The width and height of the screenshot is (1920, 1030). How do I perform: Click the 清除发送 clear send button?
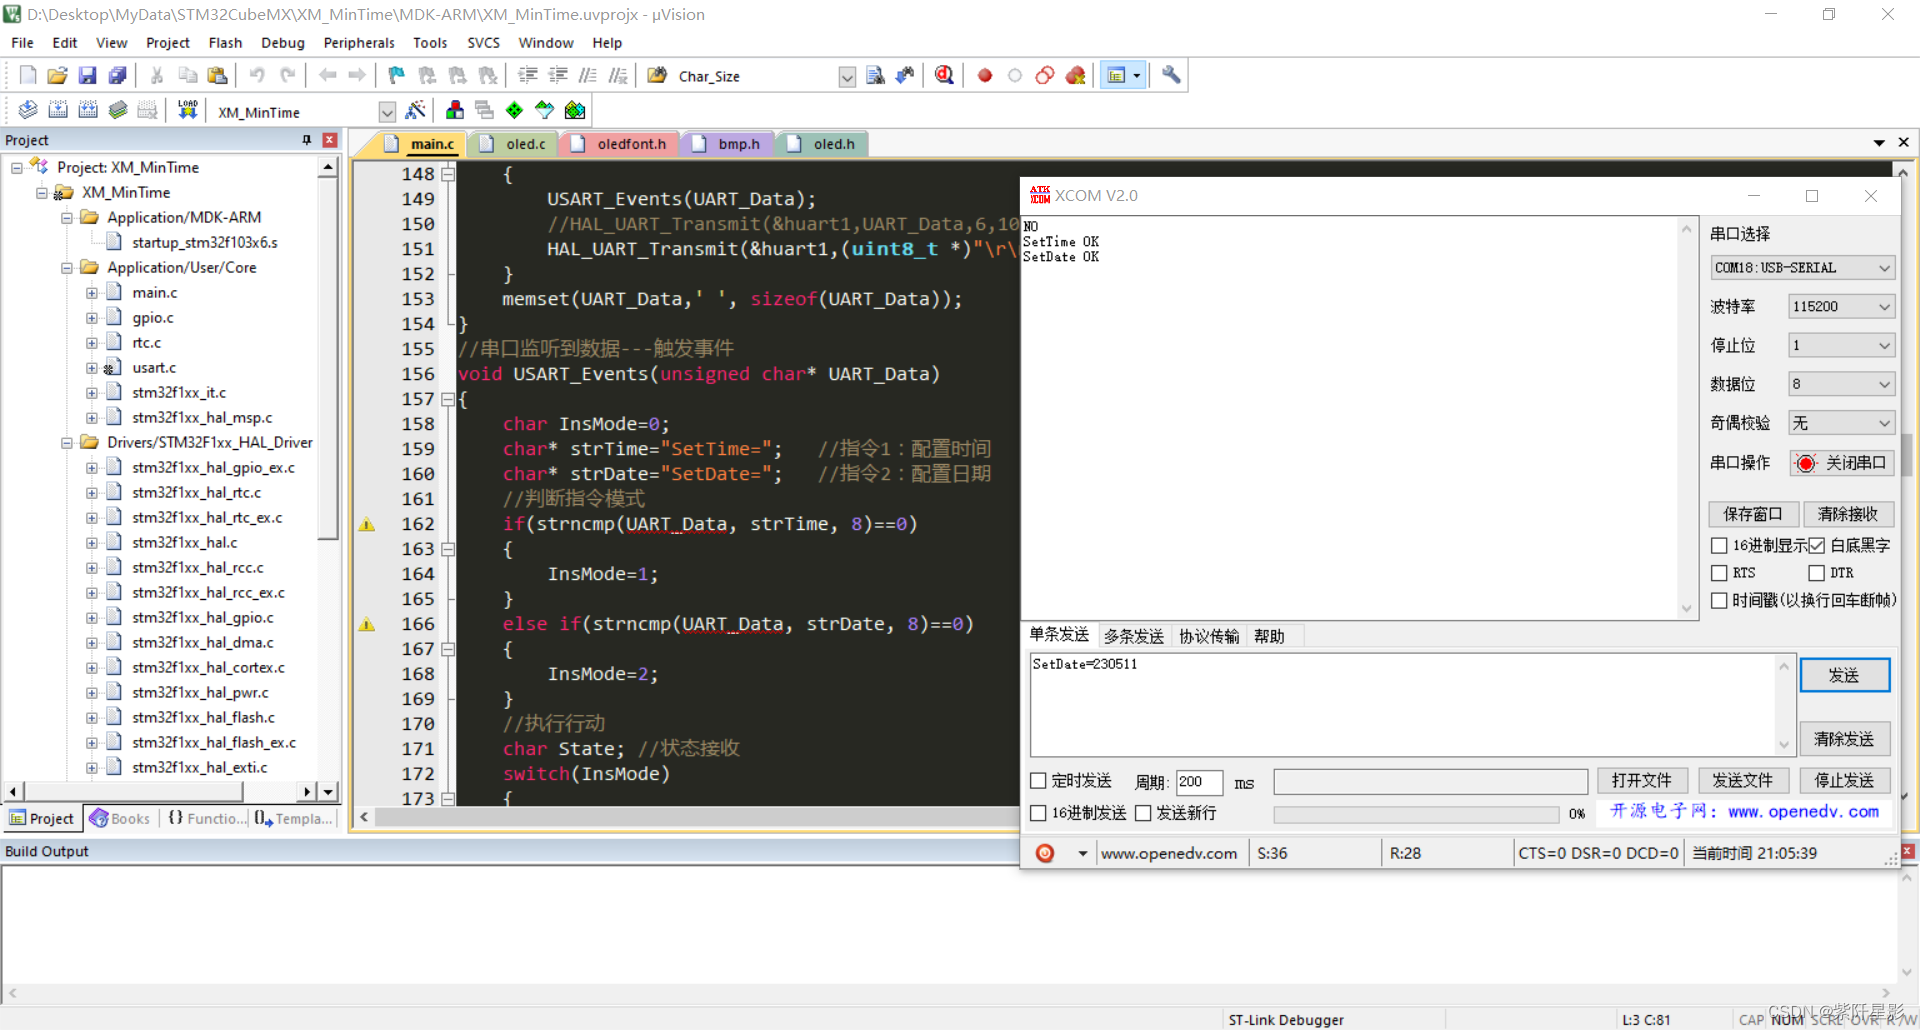coord(1844,739)
